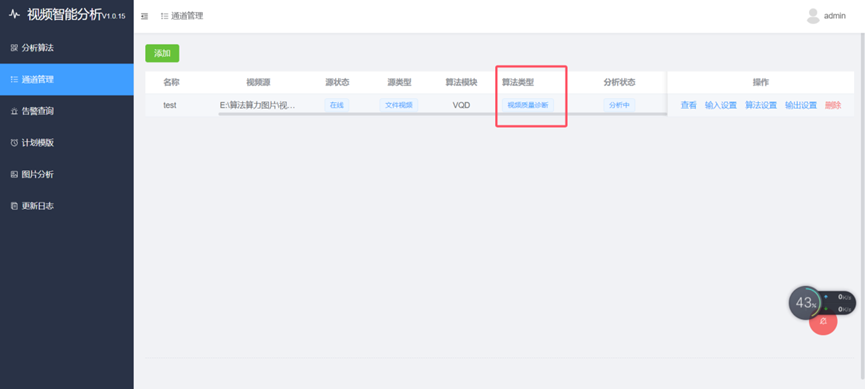Click the admin user avatar icon
Viewport: 865px width, 389px height.
813,16
